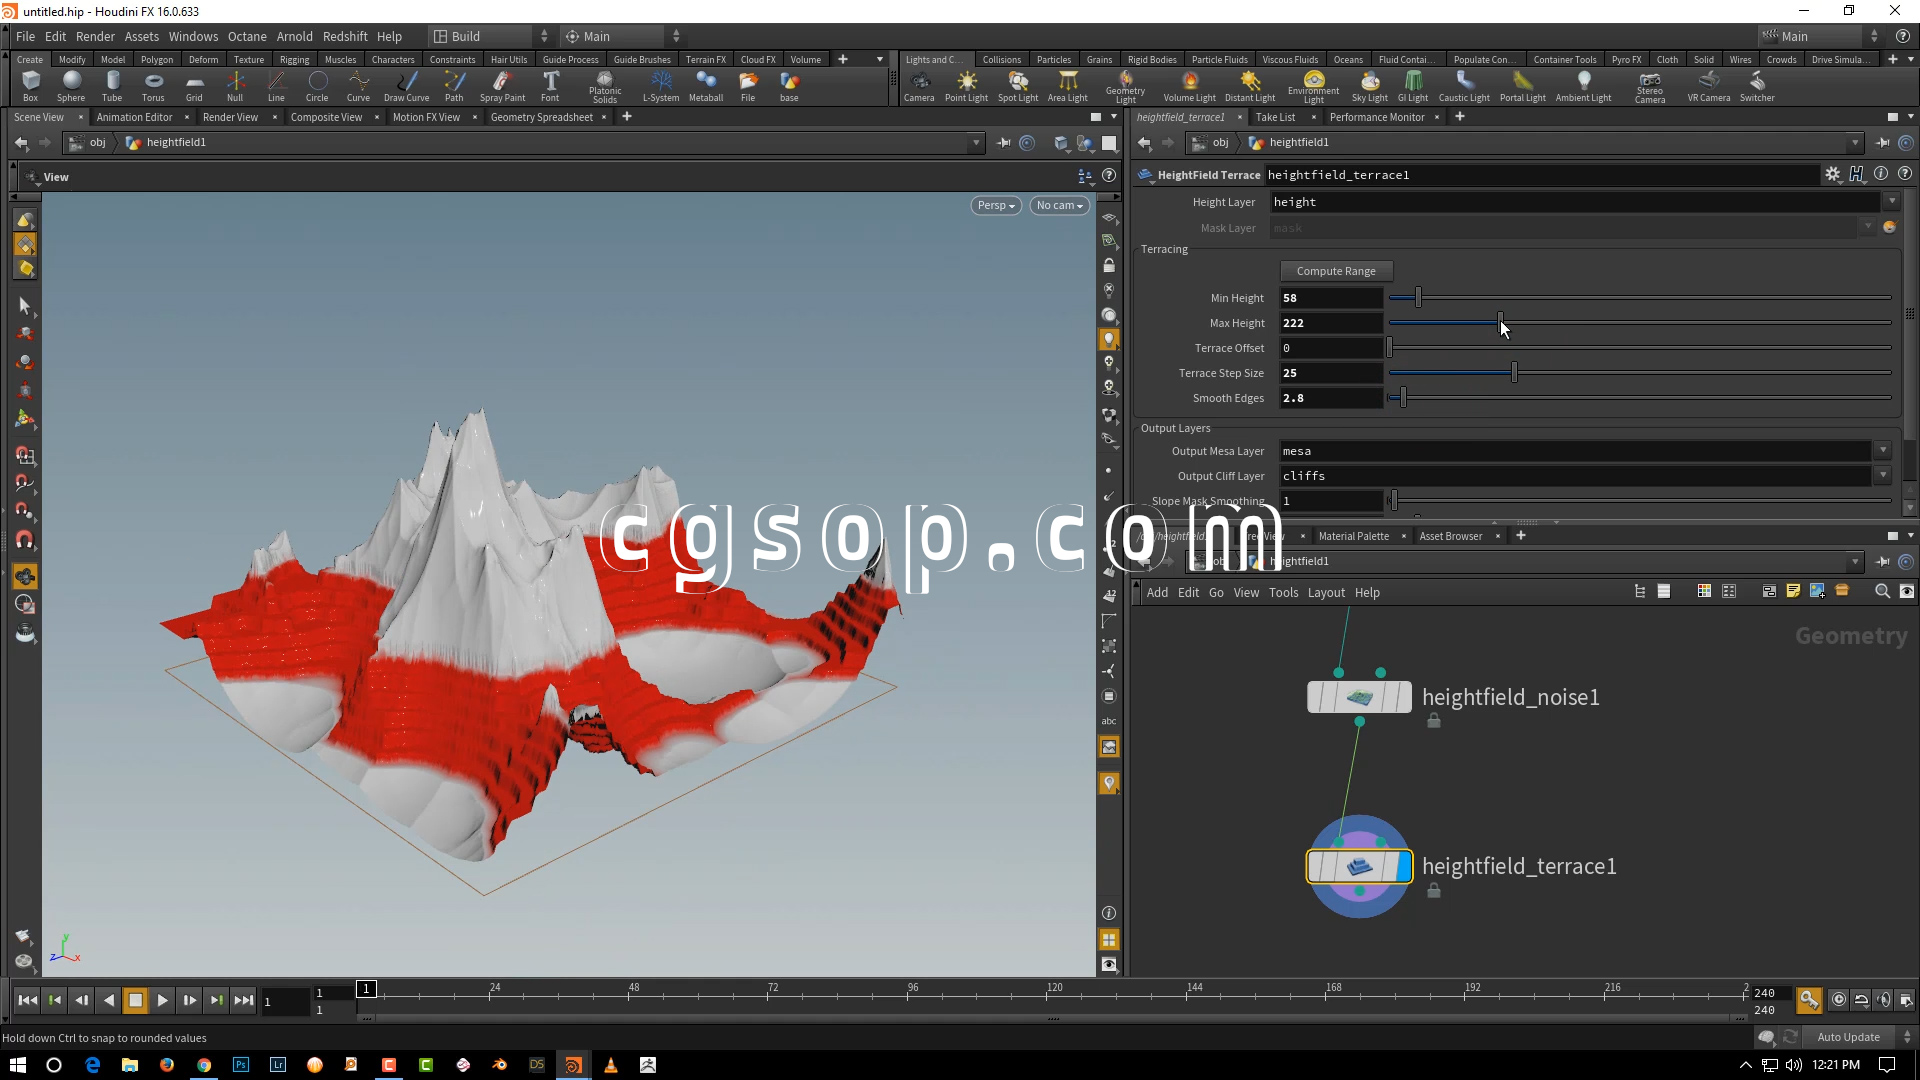Viewport: 1920px width, 1080px height.
Task: Toggle display flag on the heightfield_terrace1 node
Action: tap(1402, 866)
